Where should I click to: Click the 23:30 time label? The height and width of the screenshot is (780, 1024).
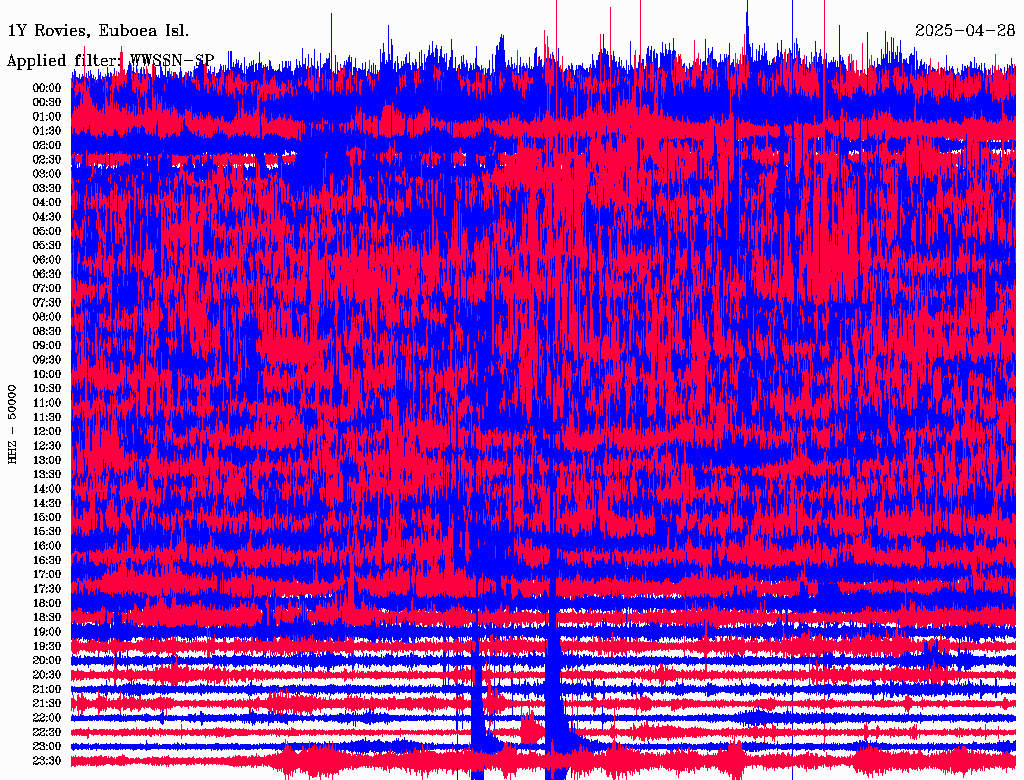tap(47, 761)
